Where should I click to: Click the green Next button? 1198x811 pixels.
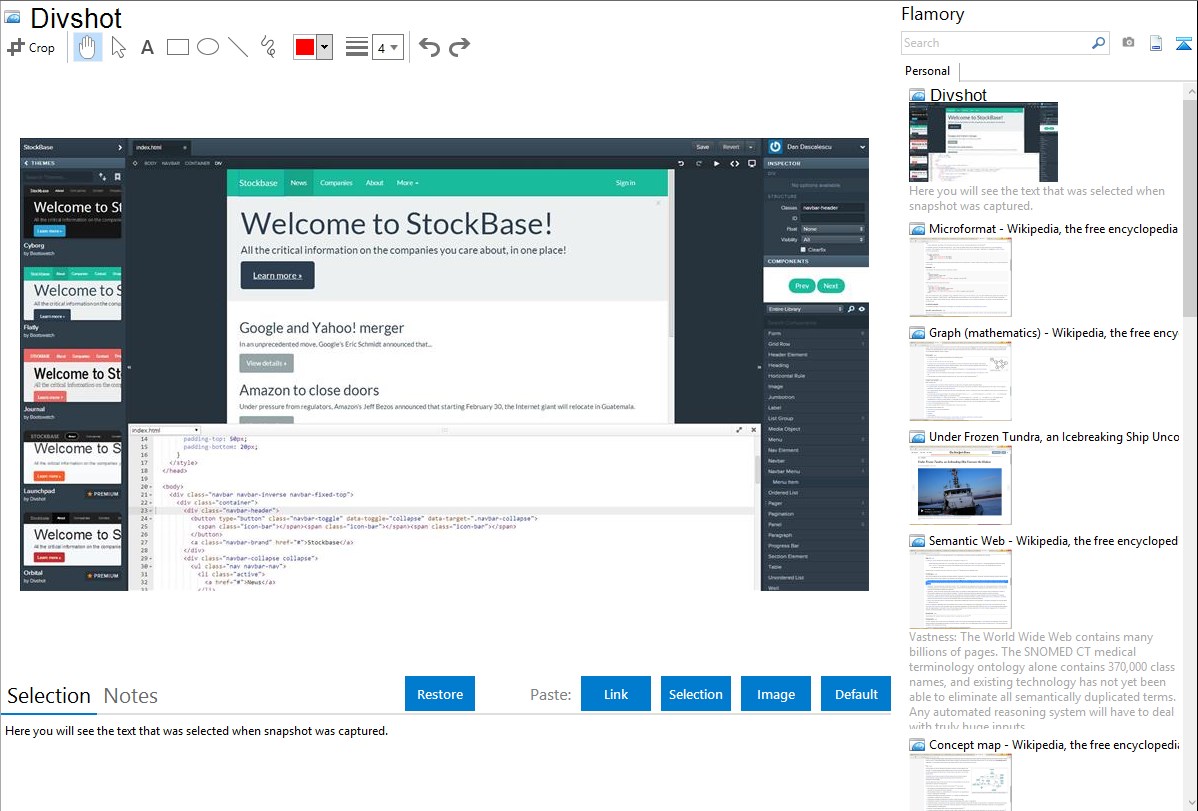tap(831, 286)
